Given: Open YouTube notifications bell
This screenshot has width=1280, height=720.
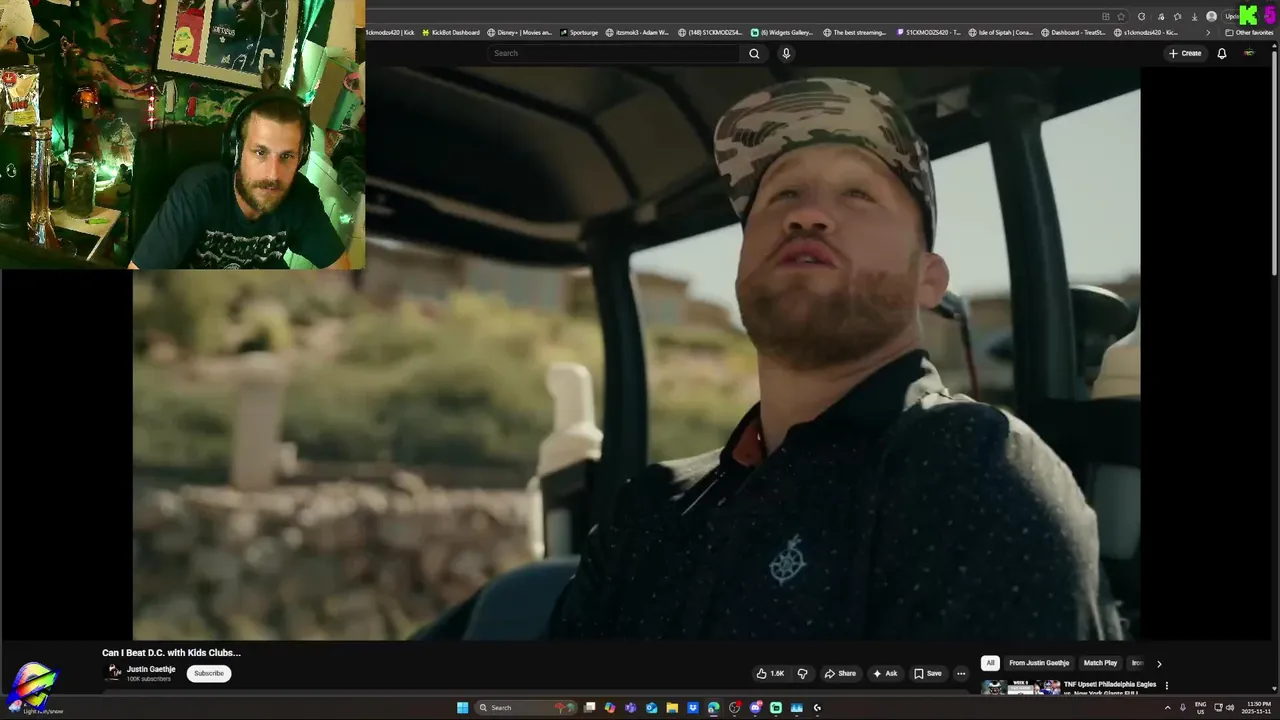Looking at the screenshot, I should pyautogui.click(x=1221, y=53).
